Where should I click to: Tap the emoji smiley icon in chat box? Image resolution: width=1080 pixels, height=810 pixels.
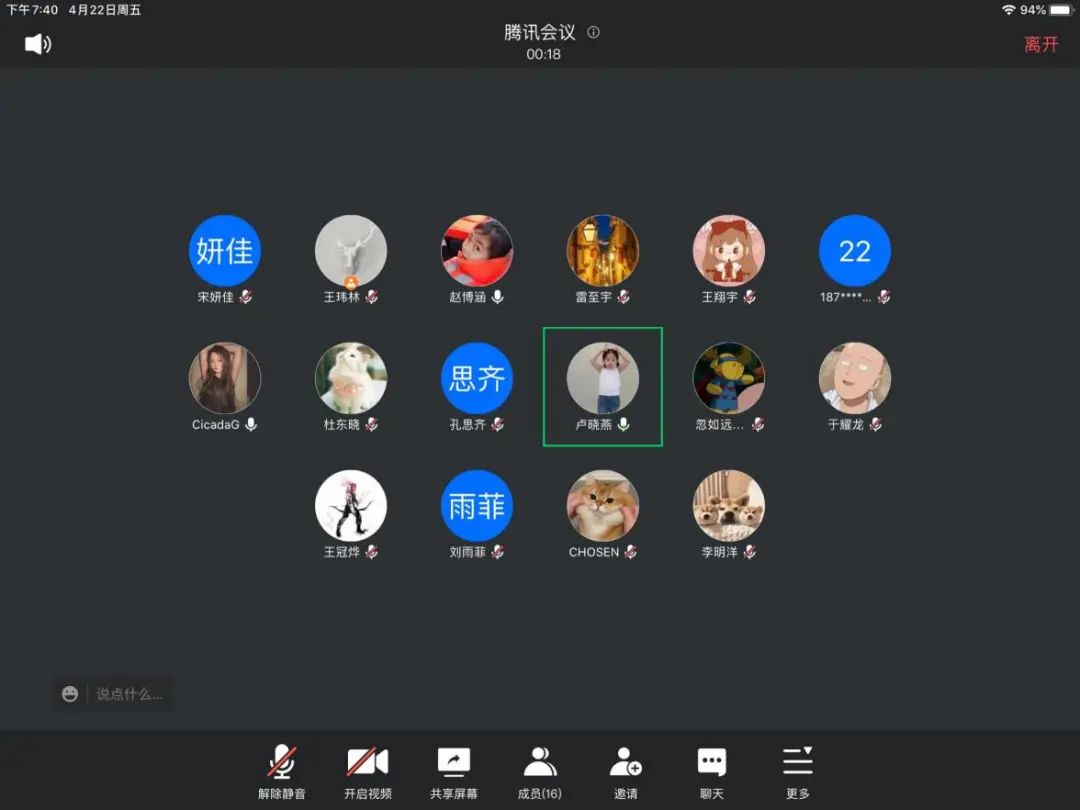point(70,694)
